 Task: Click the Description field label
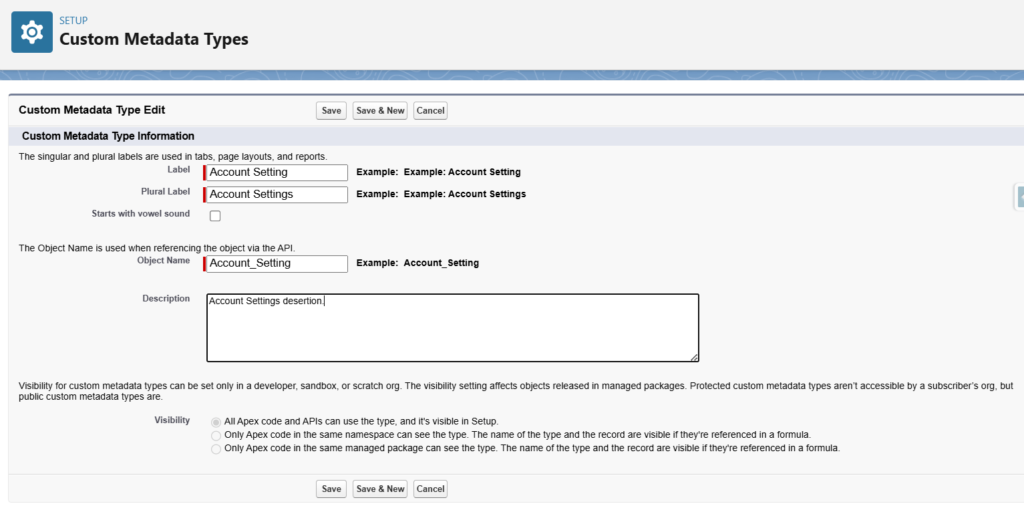pos(167,298)
